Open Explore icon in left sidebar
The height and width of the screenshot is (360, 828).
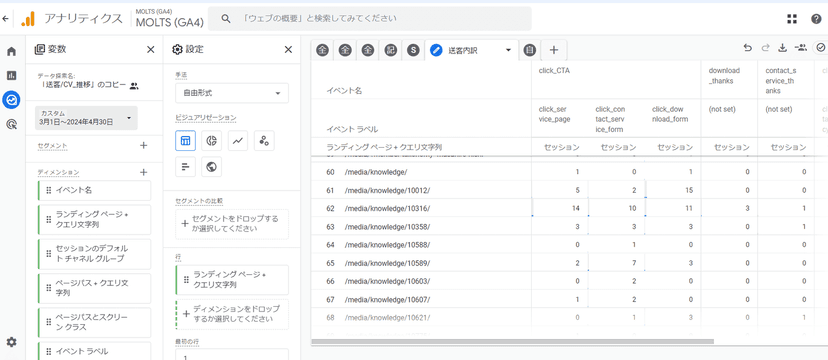pyautogui.click(x=11, y=99)
